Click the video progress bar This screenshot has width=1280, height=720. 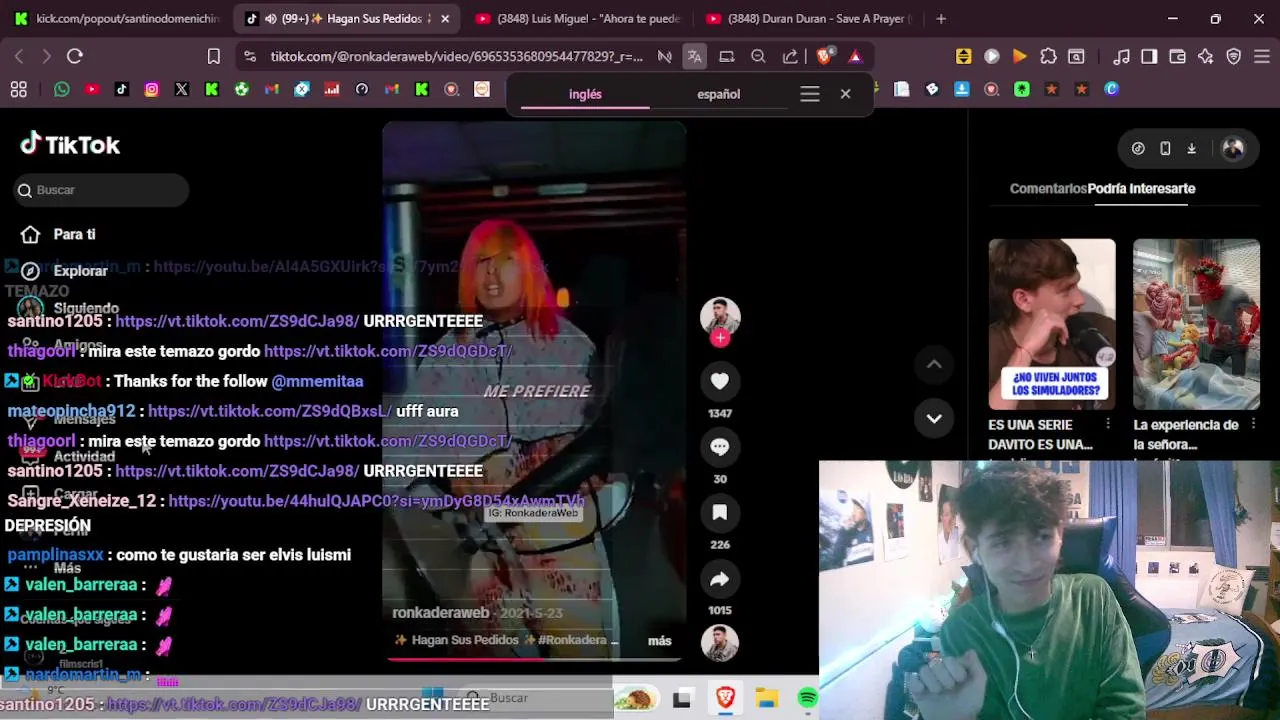coord(534,658)
